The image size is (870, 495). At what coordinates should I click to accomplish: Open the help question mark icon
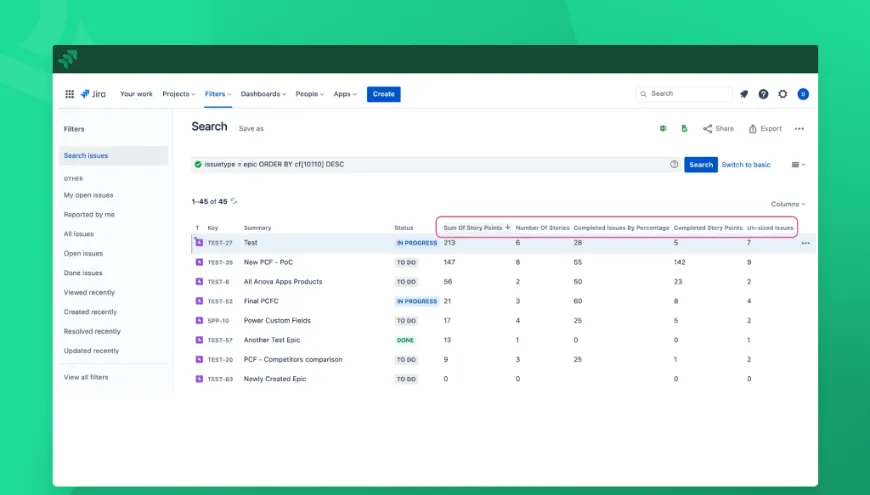(763, 94)
